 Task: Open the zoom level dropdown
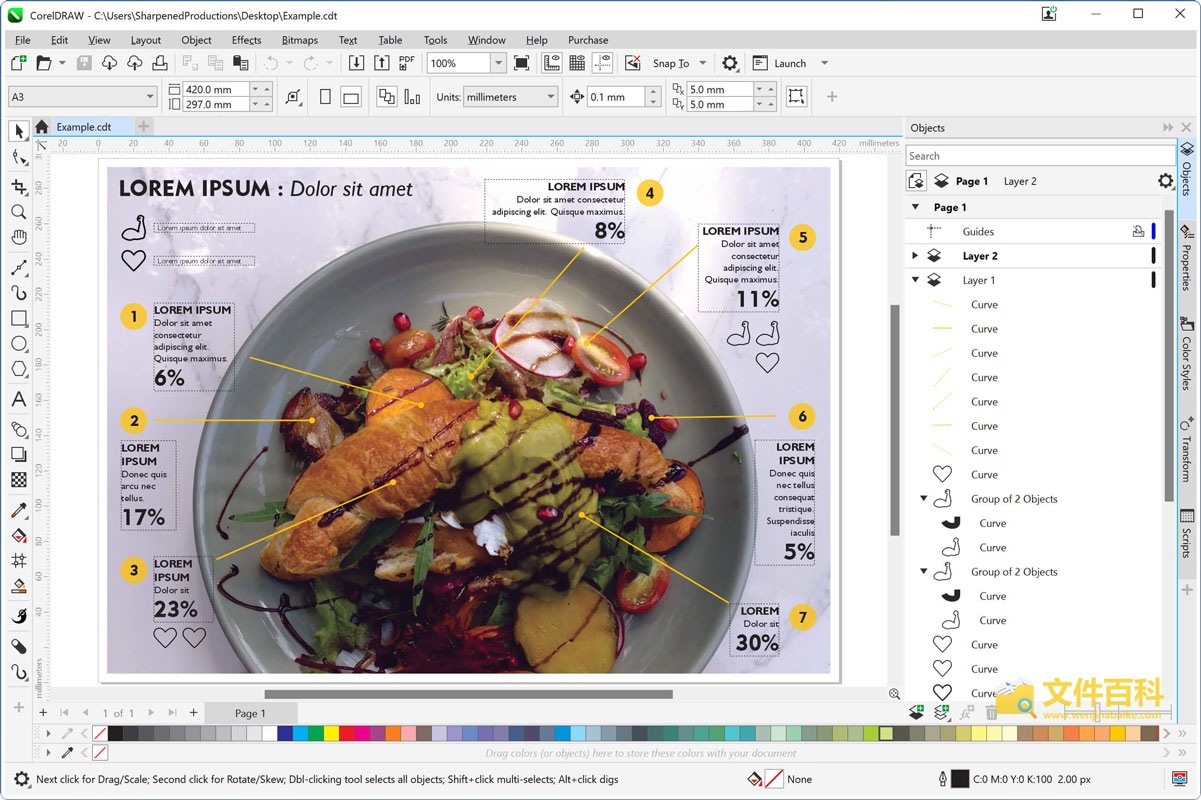tap(497, 63)
